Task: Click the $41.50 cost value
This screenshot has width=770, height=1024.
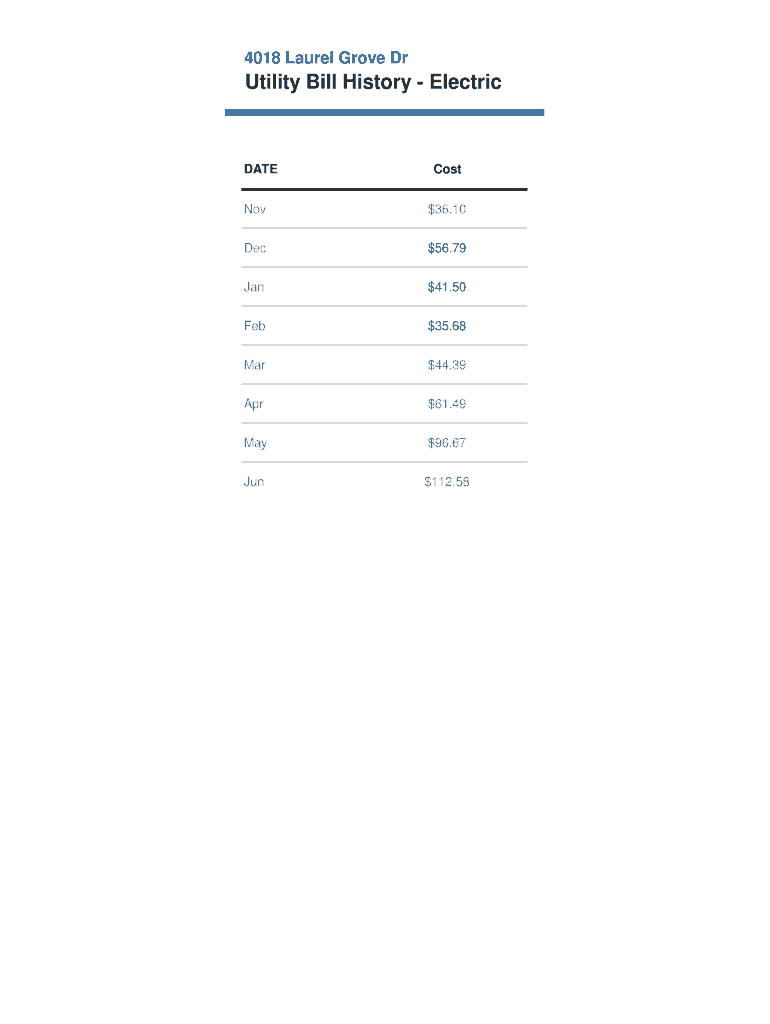Action: [x=447, y=287]
